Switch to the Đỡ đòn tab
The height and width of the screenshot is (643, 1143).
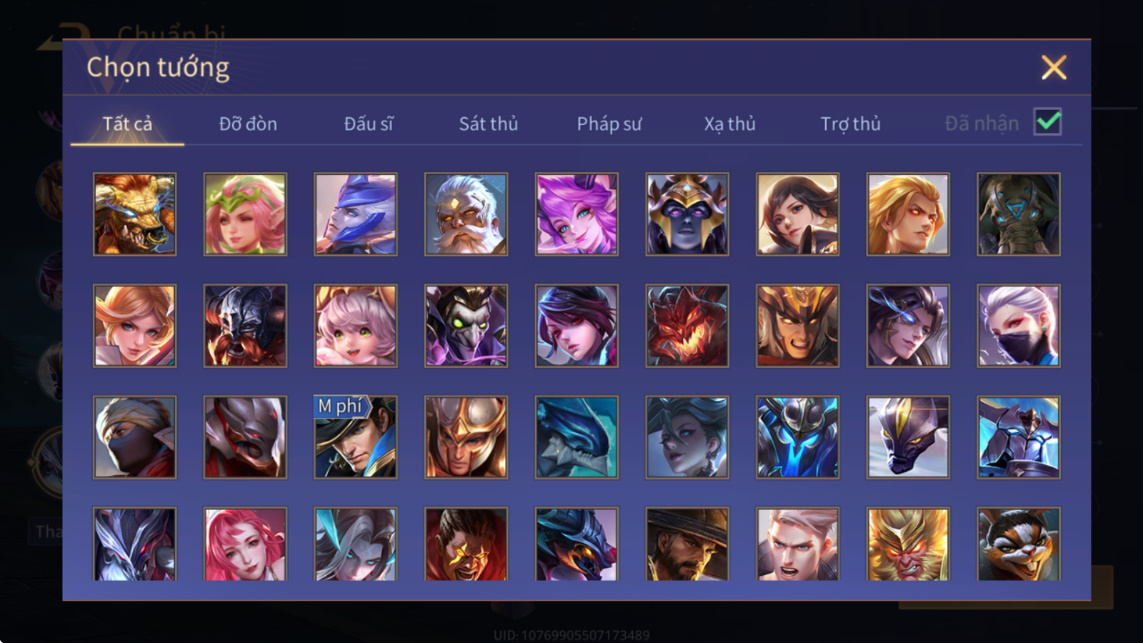(248, 124)
